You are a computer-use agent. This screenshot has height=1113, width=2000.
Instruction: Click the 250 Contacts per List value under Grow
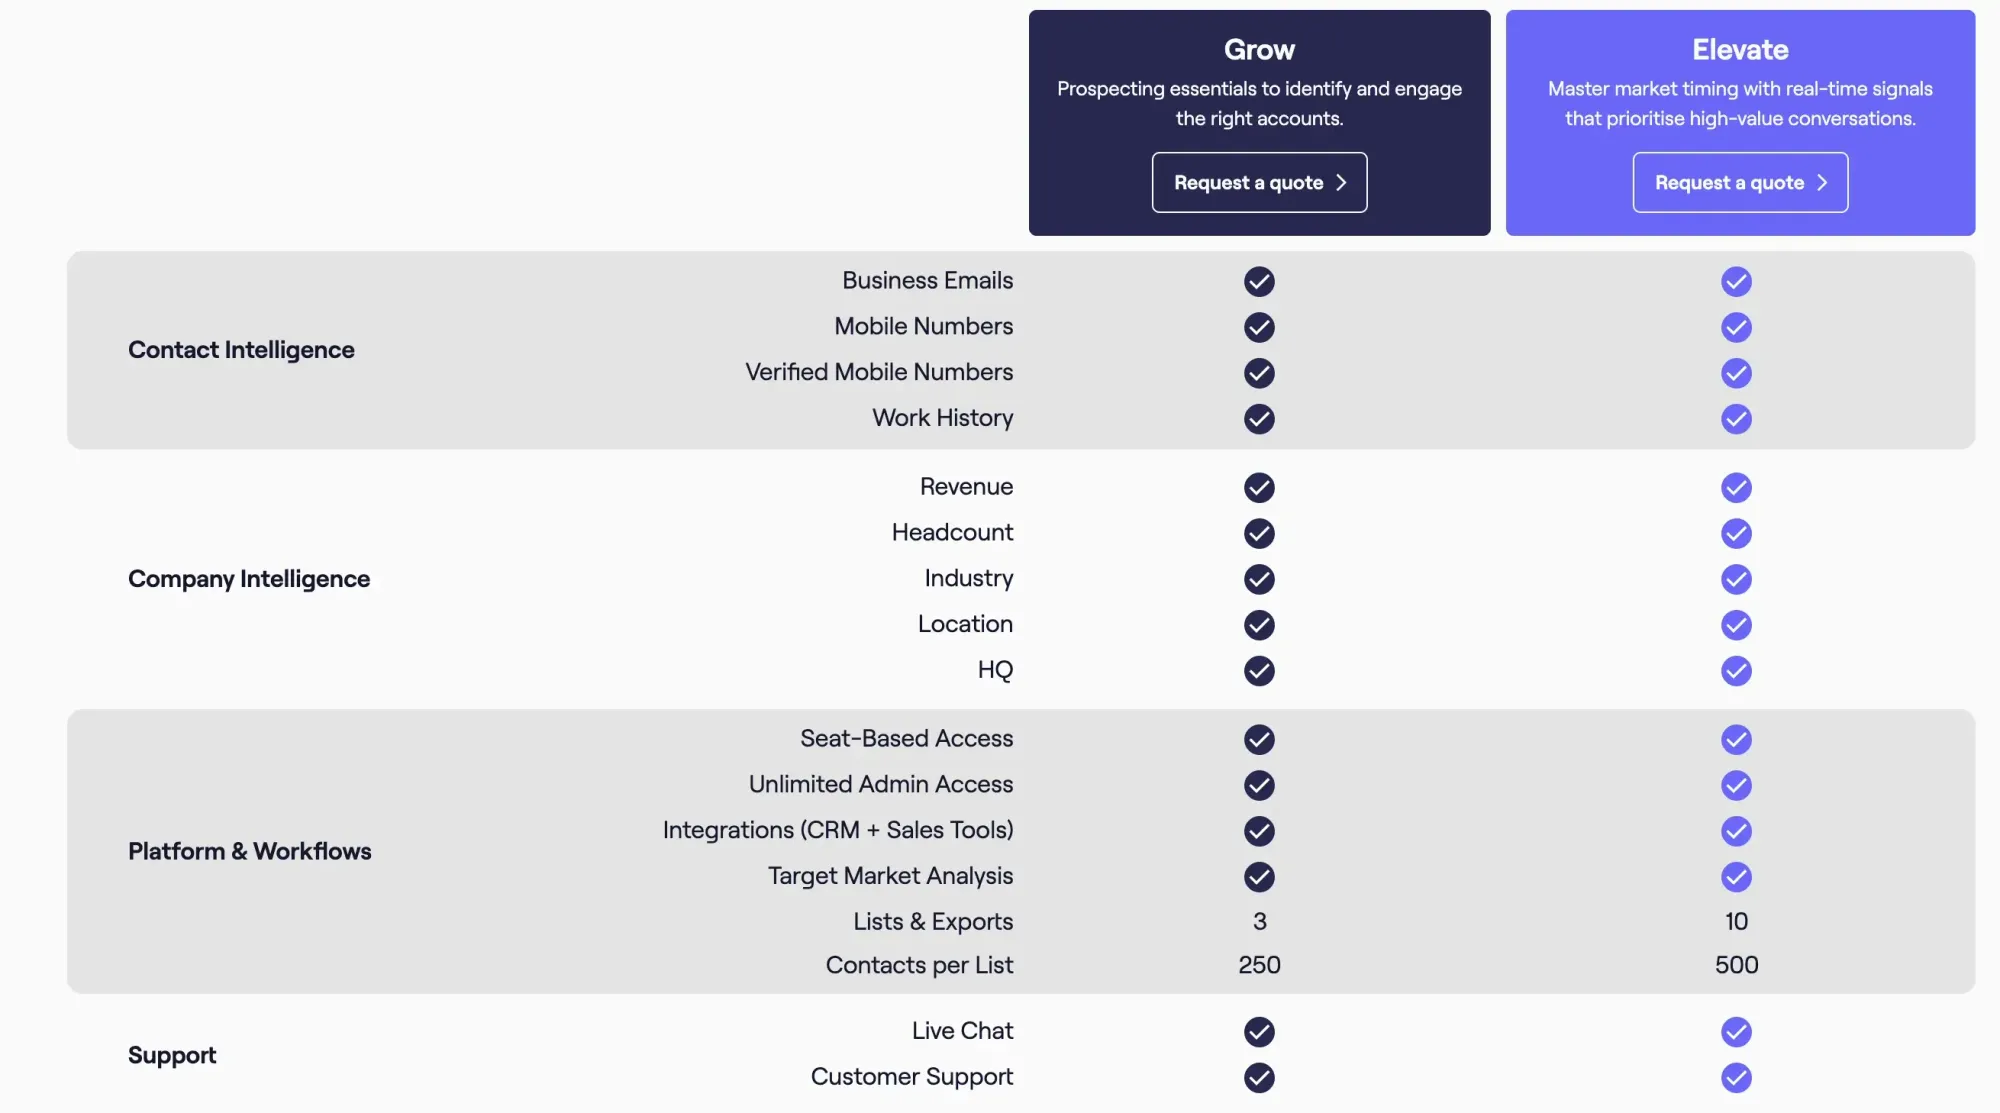[1259, 966]
